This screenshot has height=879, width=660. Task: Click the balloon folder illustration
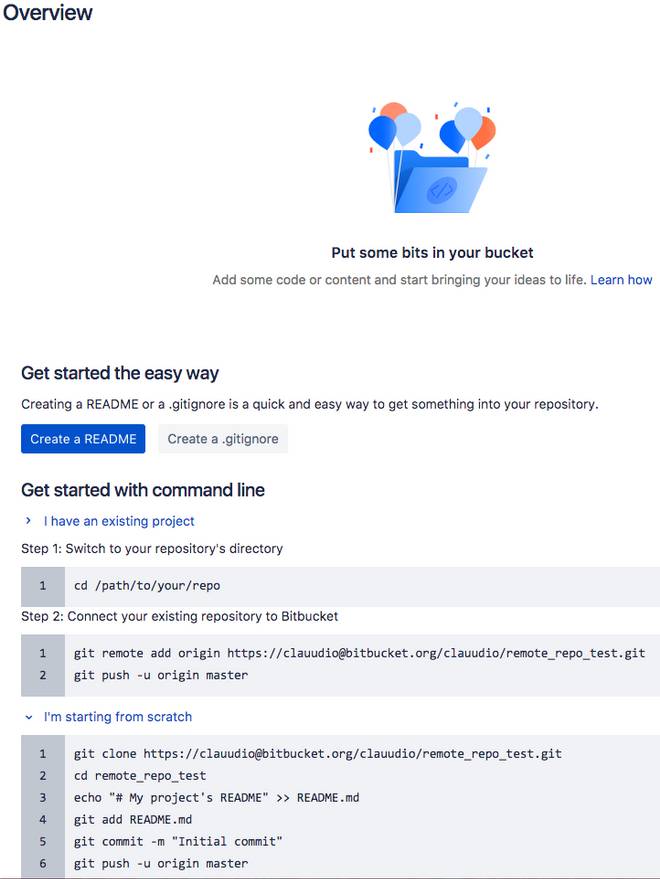click(432, 158)
